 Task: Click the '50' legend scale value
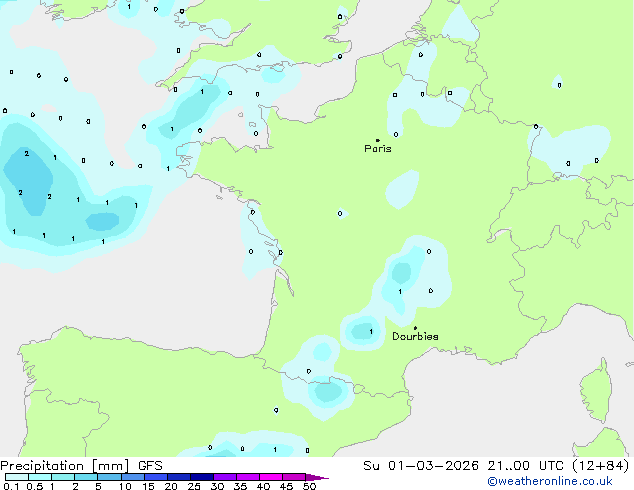pyautogui.click(x=309, y=486)
